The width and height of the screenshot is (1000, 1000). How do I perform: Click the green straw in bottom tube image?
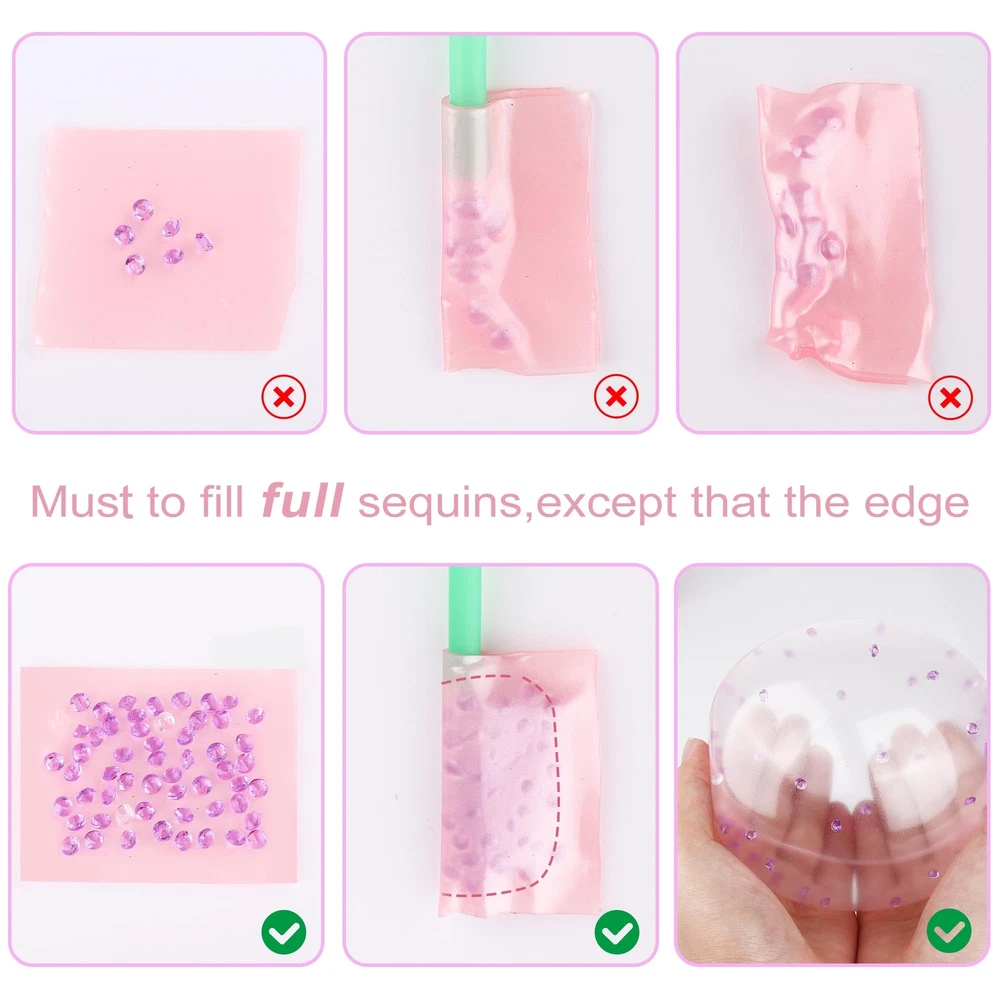(x=468, y=610)
